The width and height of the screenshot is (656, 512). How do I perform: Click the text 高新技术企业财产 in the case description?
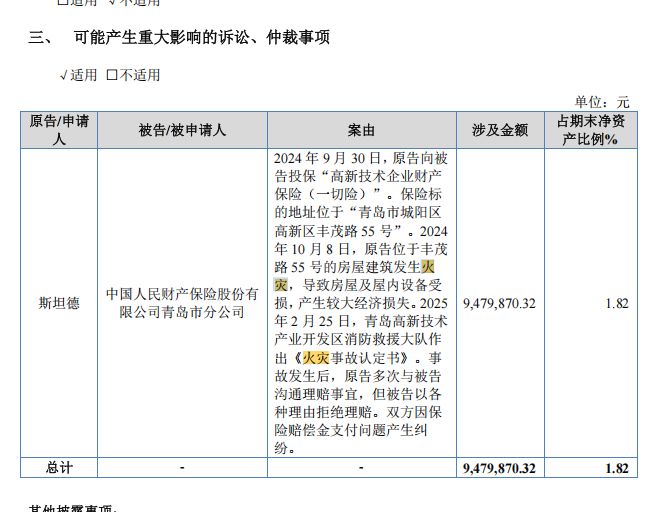[386, 177]
